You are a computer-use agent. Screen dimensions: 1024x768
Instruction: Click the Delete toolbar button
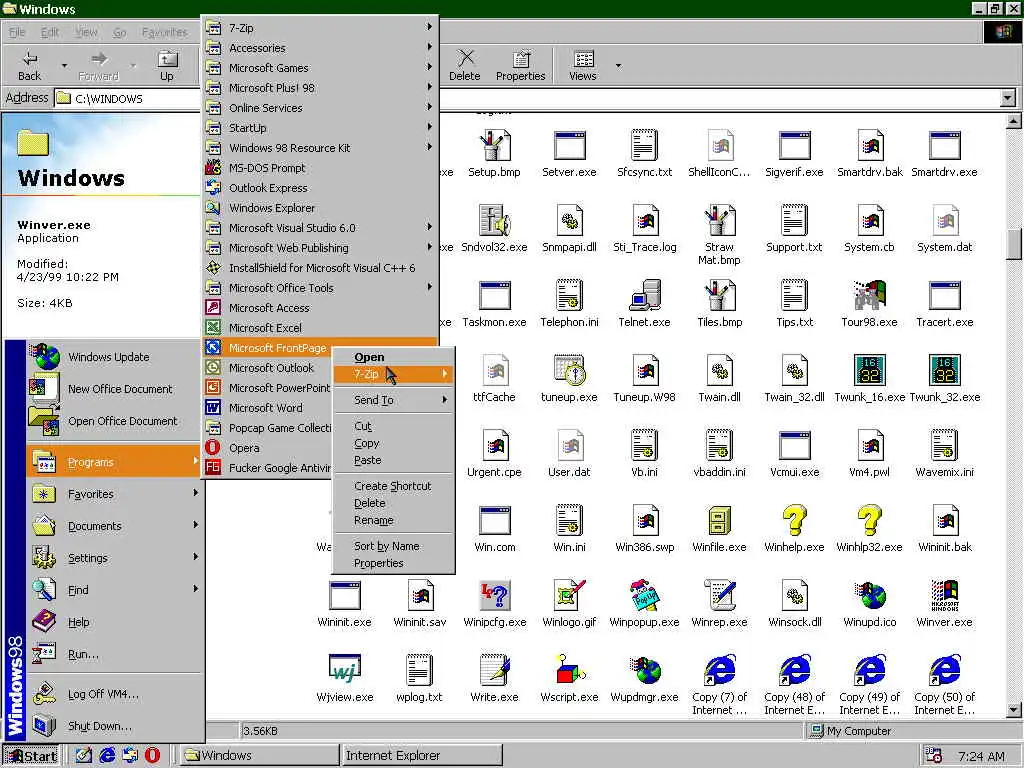[464, 65]
